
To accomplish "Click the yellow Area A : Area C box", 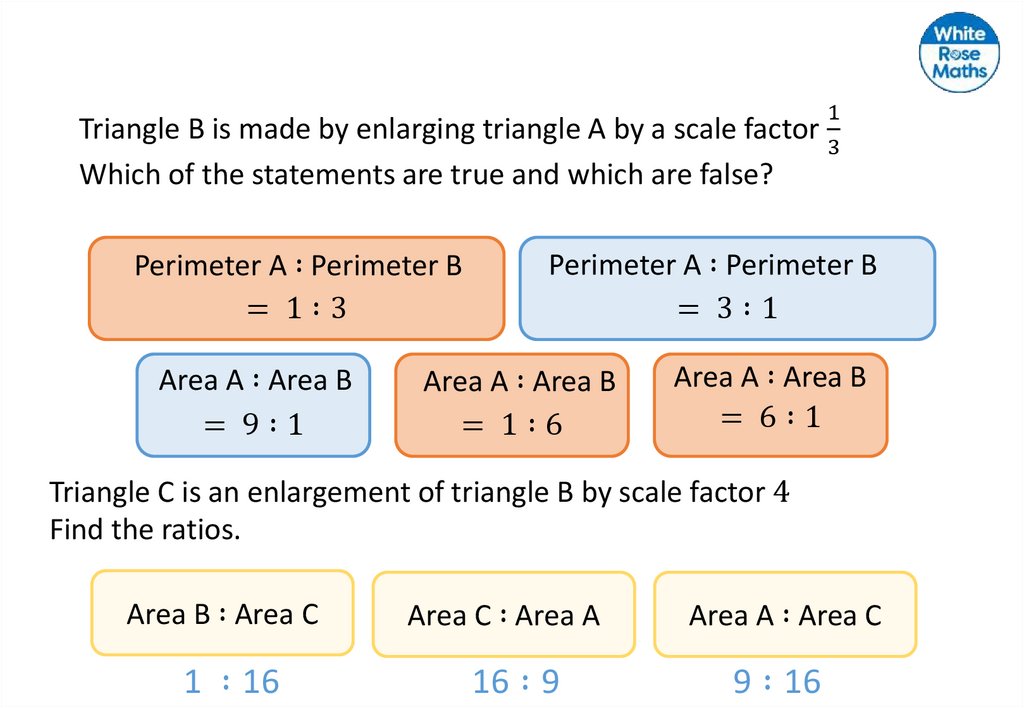I will (x=785, y=615).
